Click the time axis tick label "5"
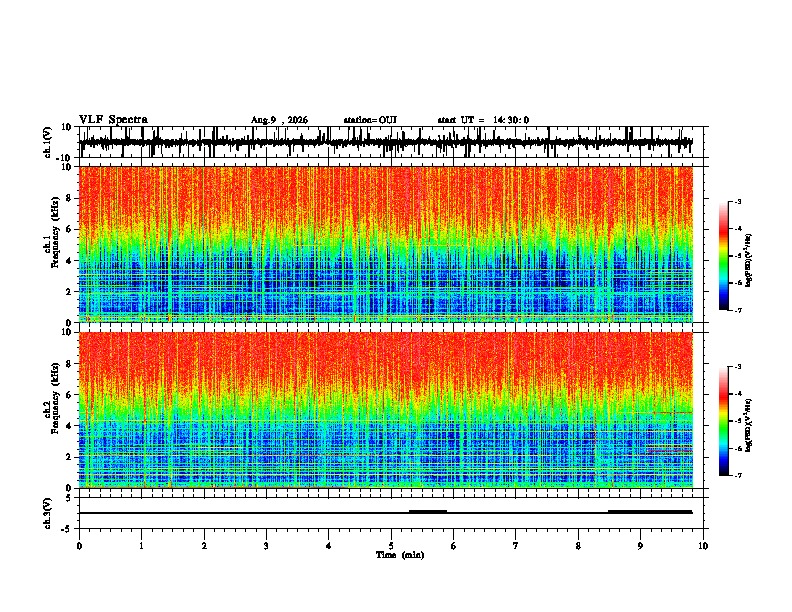The height and width of the screenshot is (612, 792). pos(391,546)
